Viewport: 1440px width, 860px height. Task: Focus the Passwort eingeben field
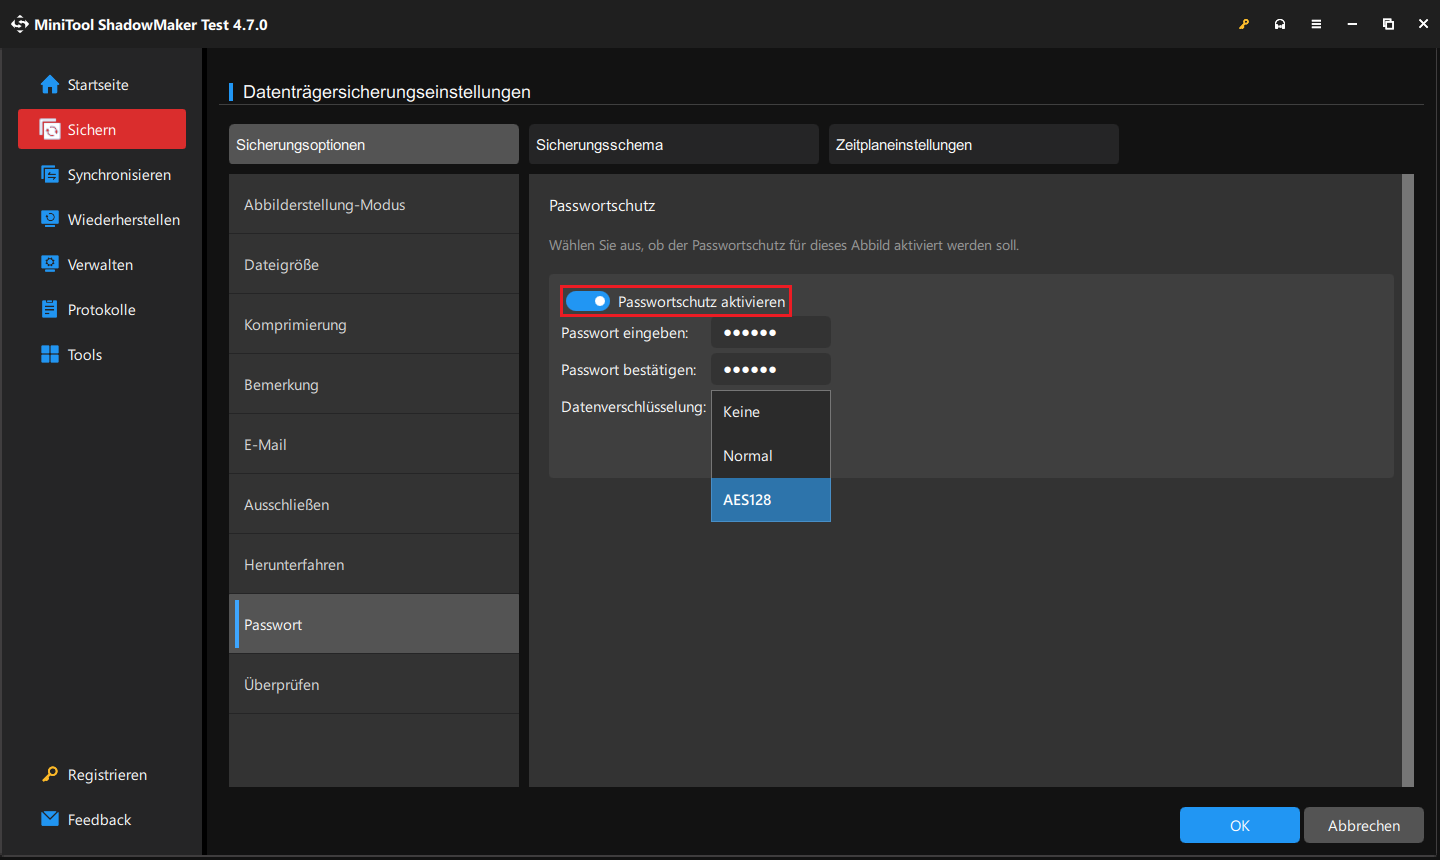(771, 332)
